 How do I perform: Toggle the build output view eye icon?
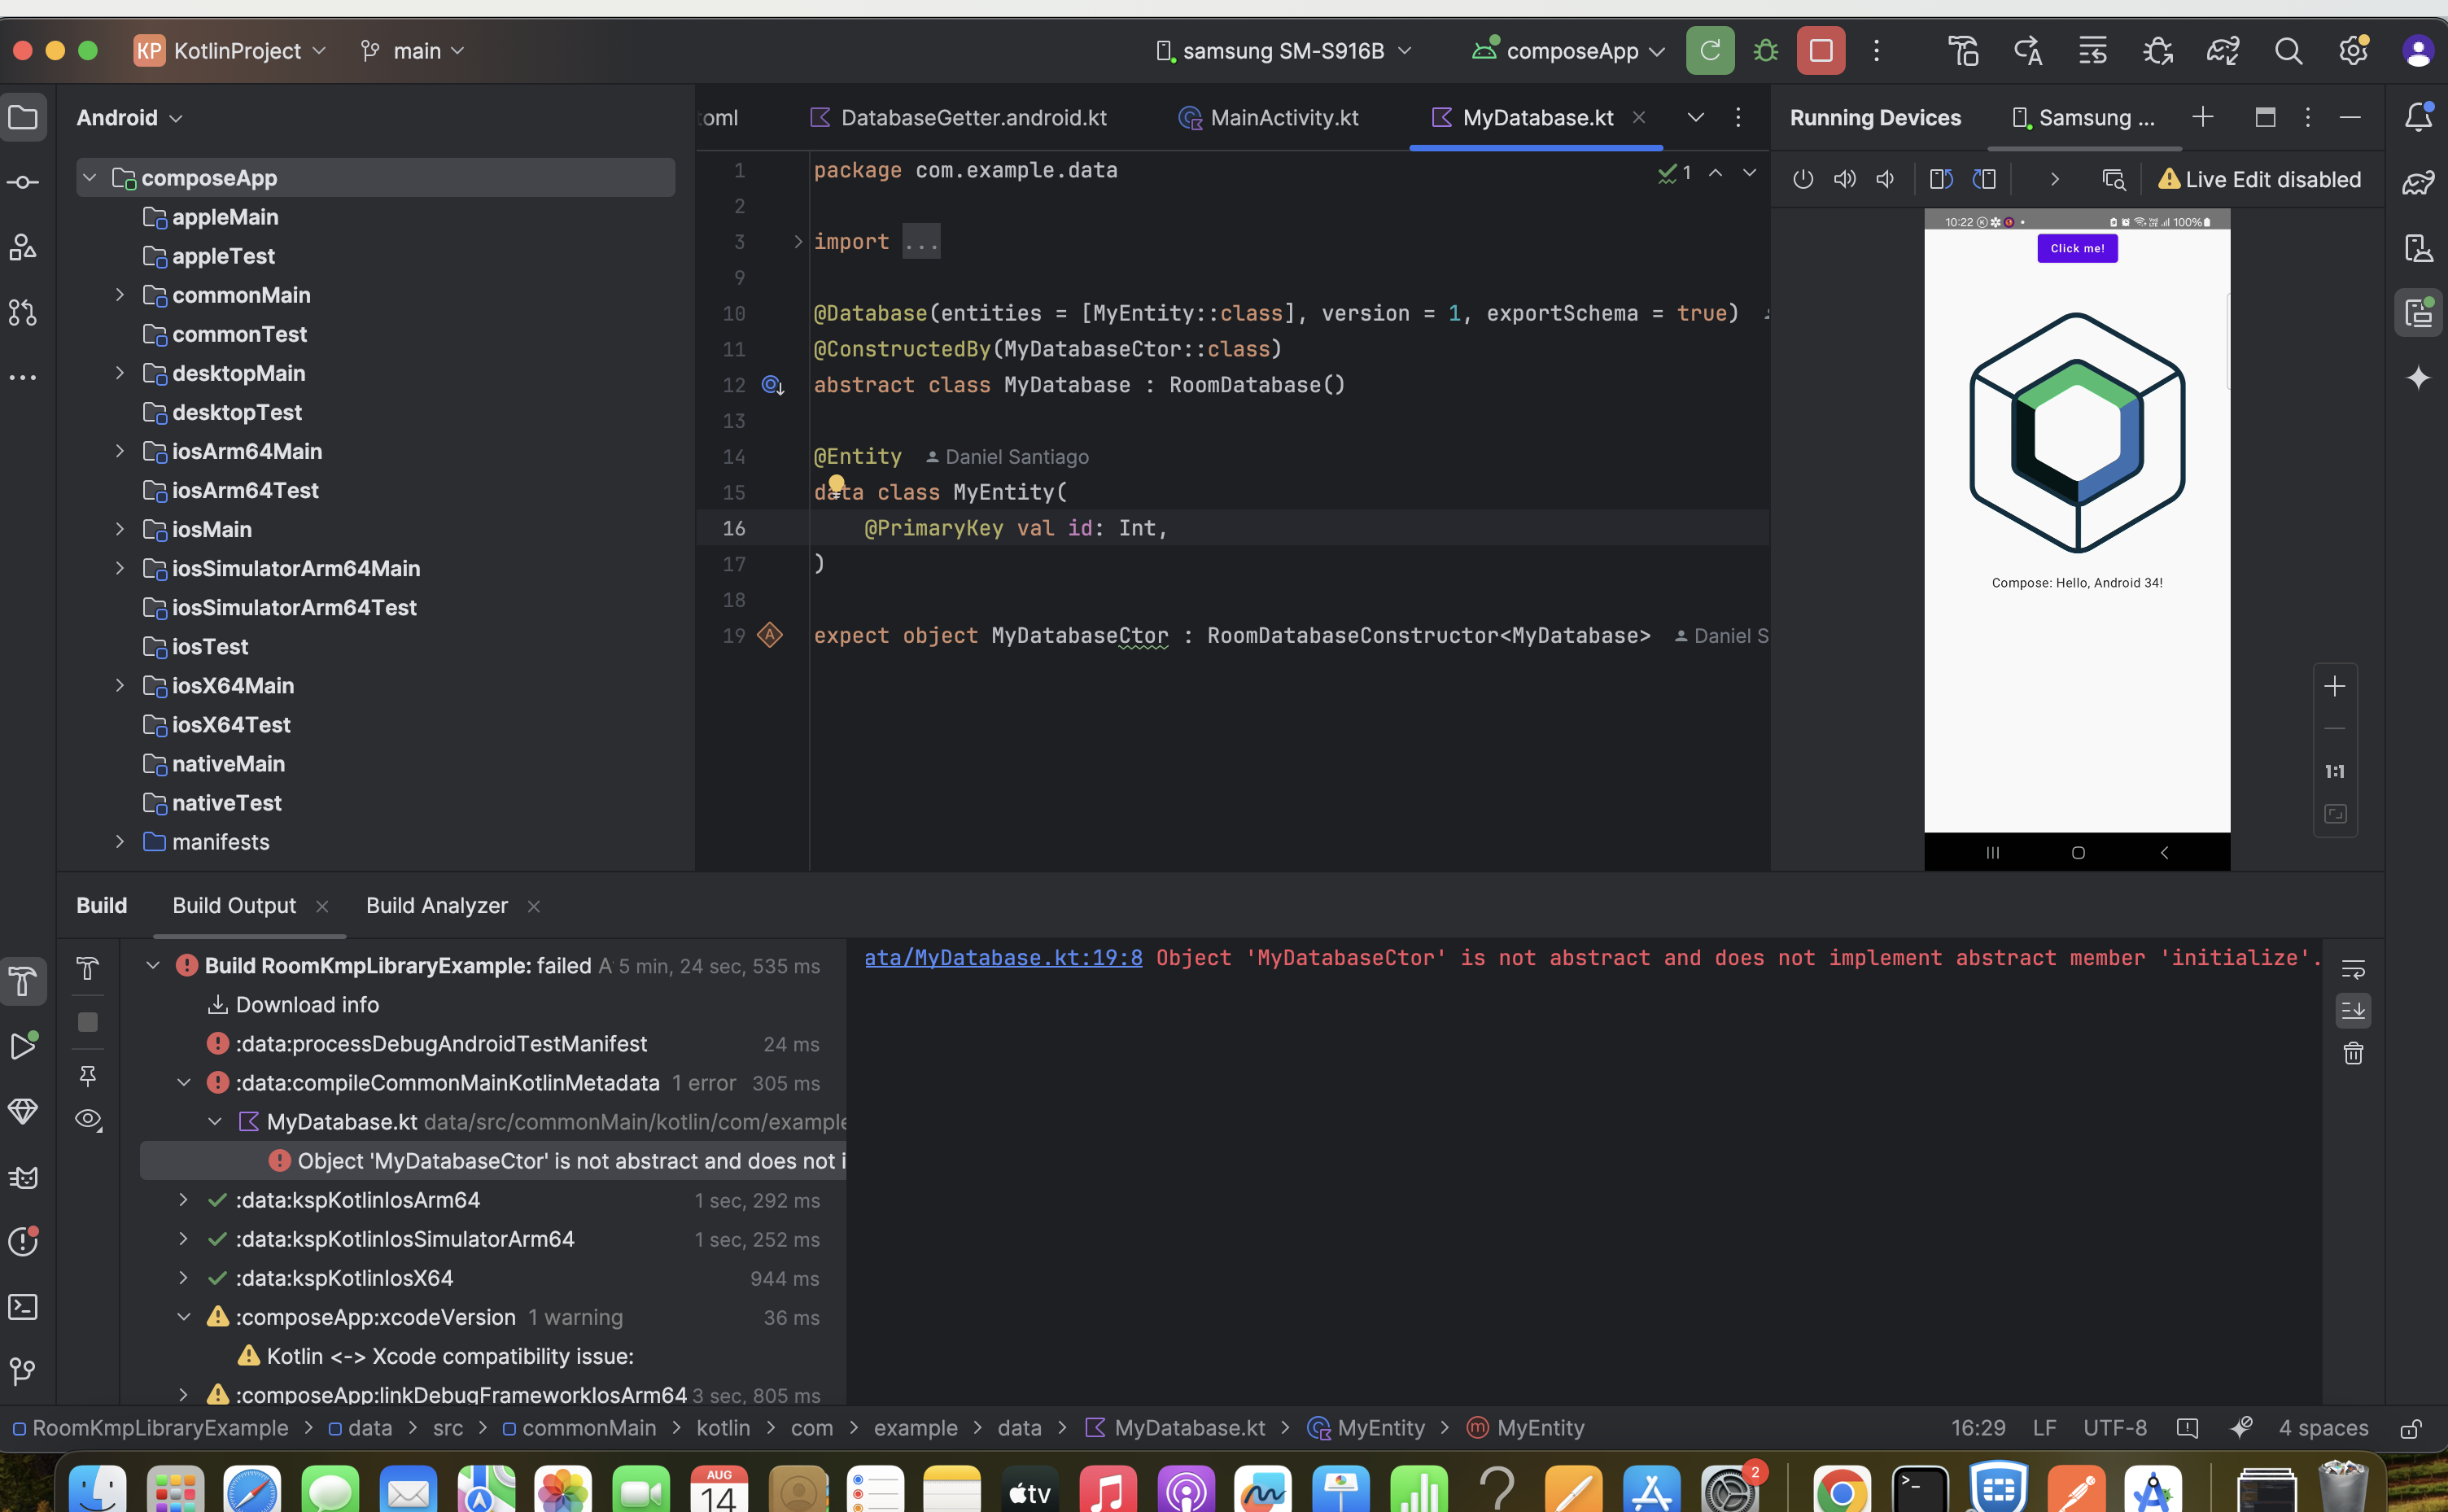coord(88,1119)
